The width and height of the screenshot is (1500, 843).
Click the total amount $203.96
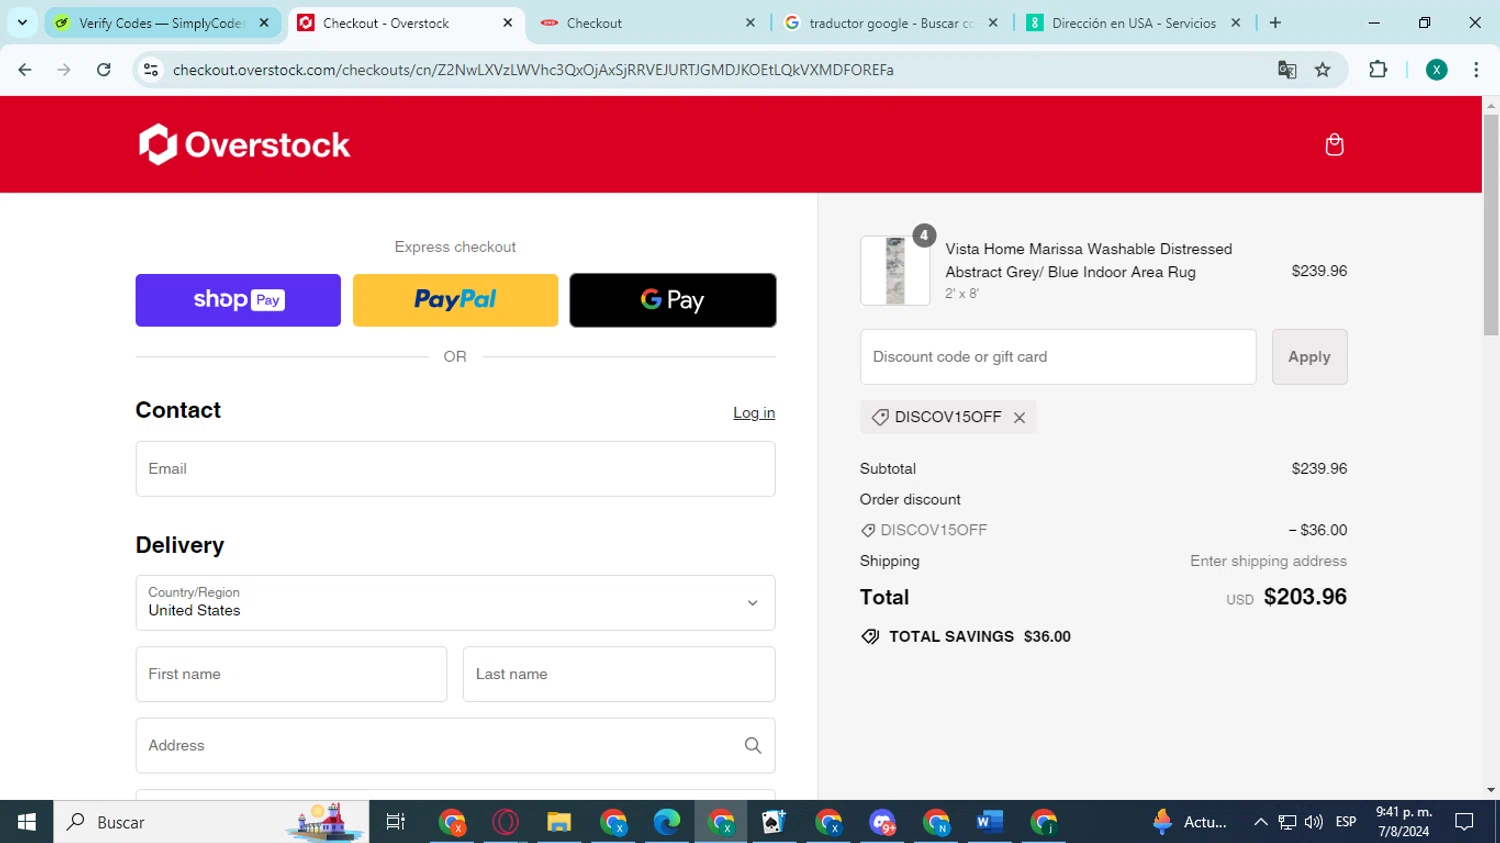[1305, 597]
